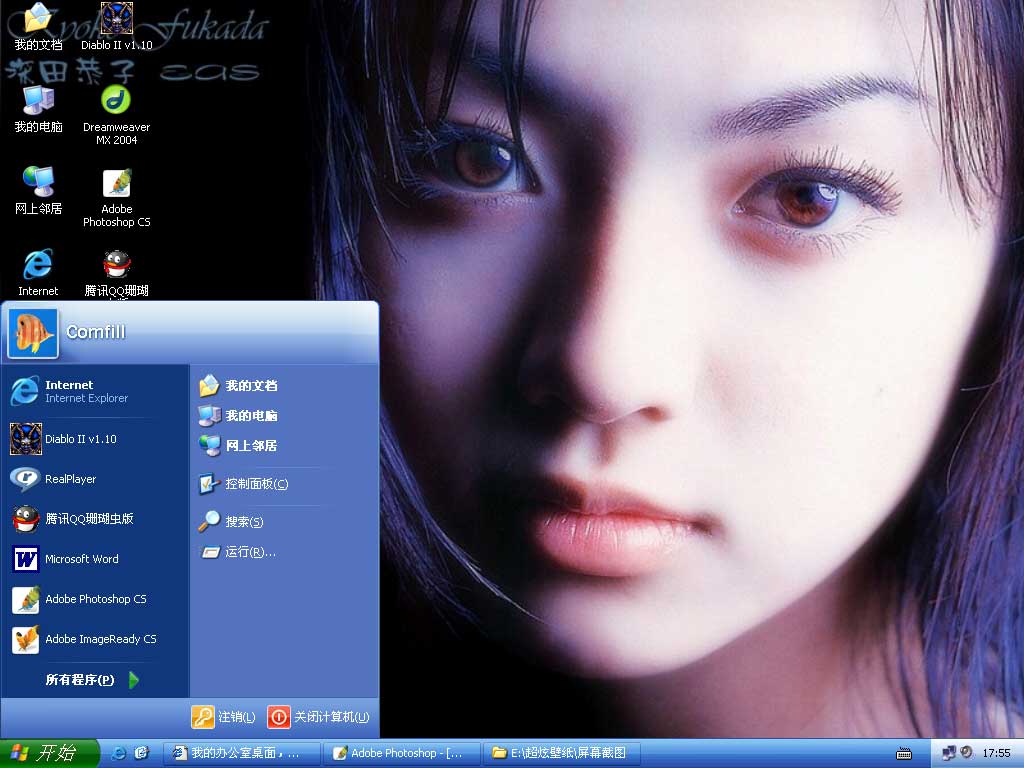This screenshot has height=768, width=1024.
Task: Open Adobe ImageReady CS in Start menu
Action: pos(100,639)
